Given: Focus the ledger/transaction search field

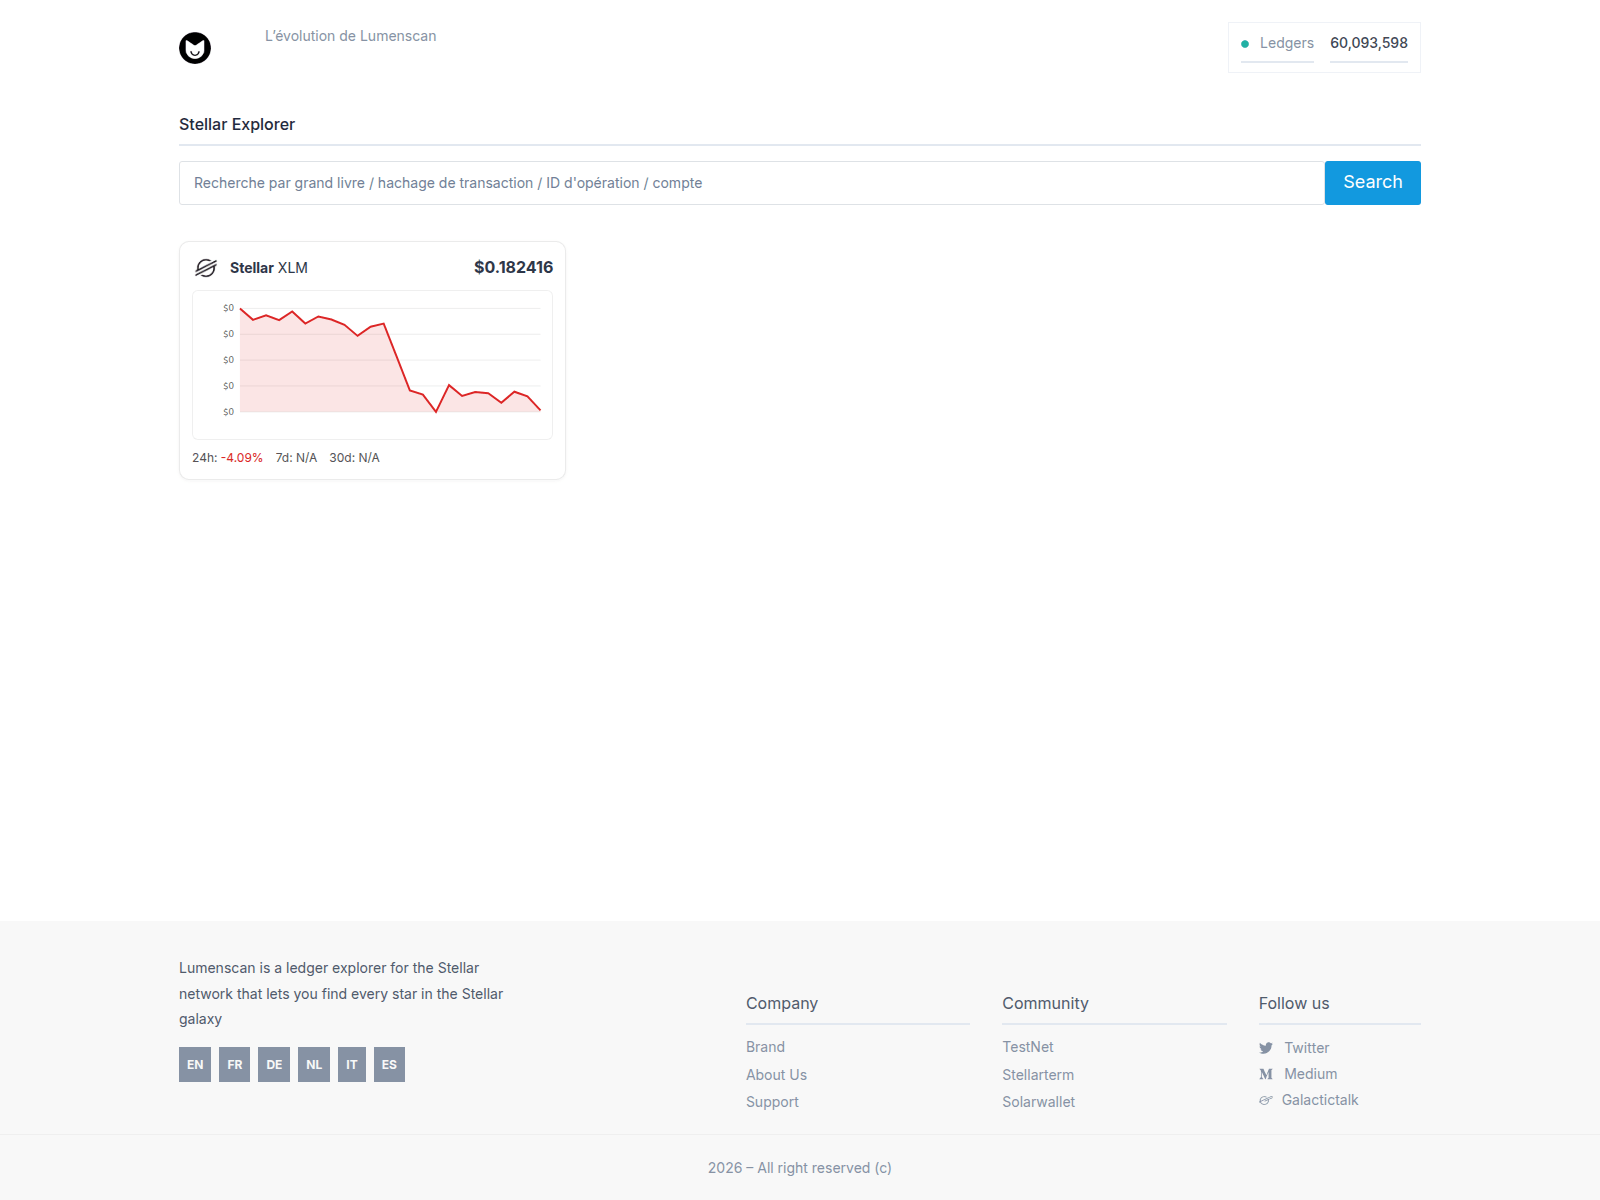Looking at the screenshot, I should click(752, 183).
